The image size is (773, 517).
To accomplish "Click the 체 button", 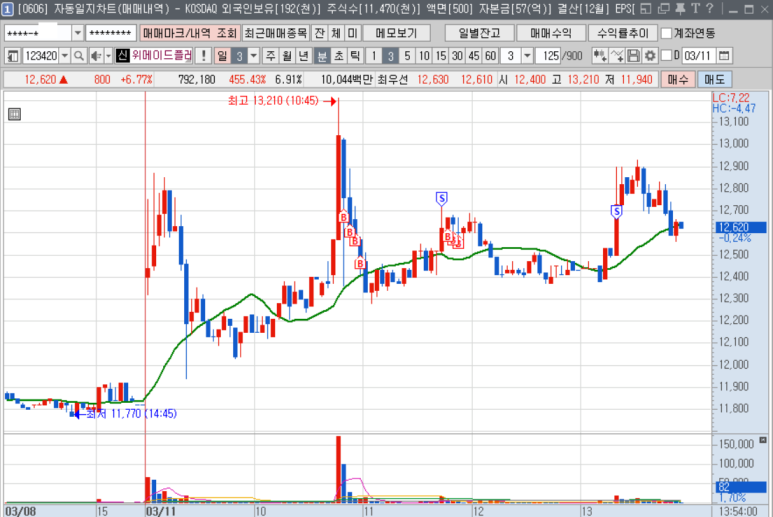I will (336, 33).
